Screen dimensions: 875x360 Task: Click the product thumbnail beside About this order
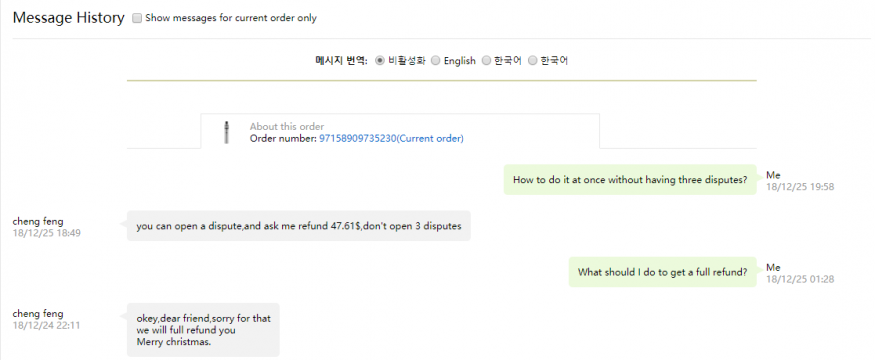click(x=227, y=132)
